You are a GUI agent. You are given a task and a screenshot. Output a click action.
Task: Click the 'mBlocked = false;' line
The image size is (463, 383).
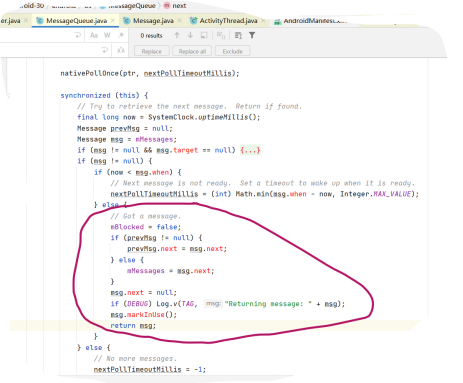[x=146, y=227]
